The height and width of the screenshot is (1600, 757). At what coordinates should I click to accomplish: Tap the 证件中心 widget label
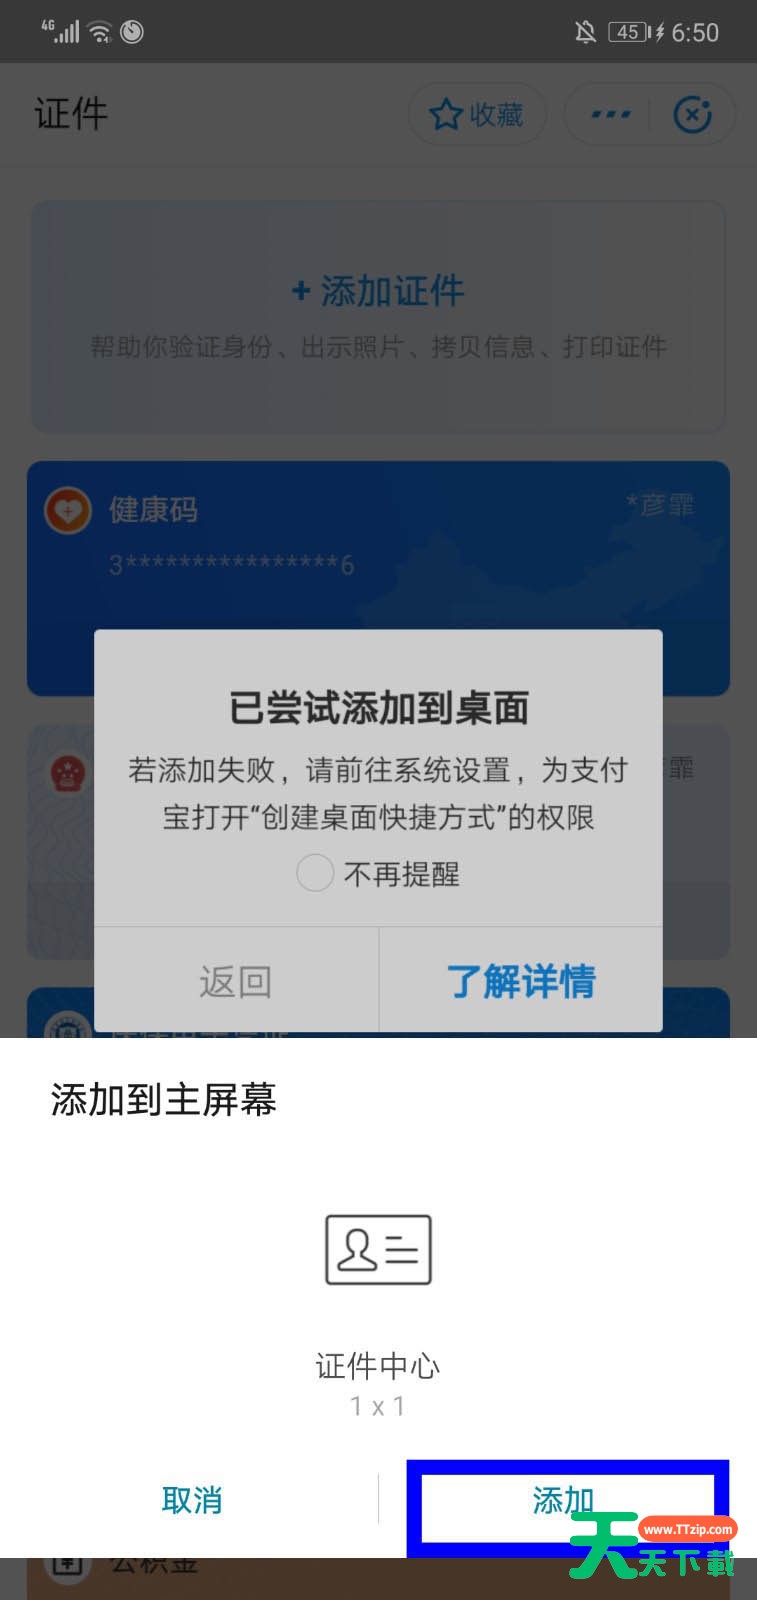pos(378,1366)
